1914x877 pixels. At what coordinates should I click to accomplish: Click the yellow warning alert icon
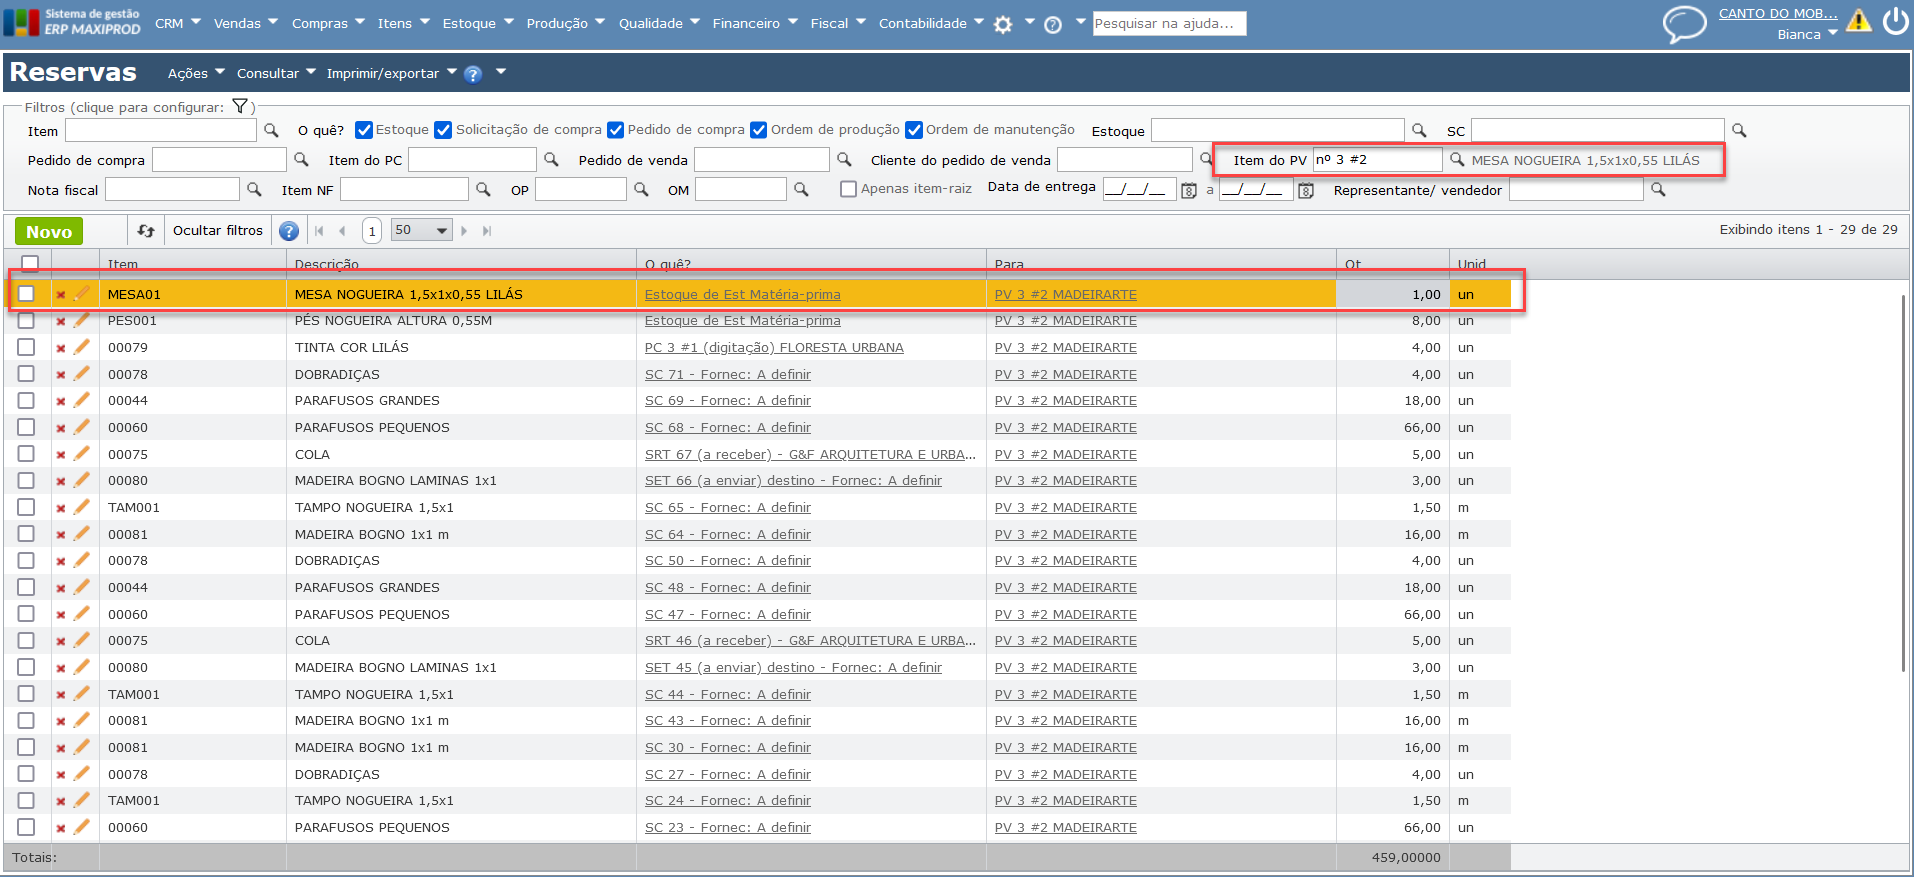(x=1858, y=21)
